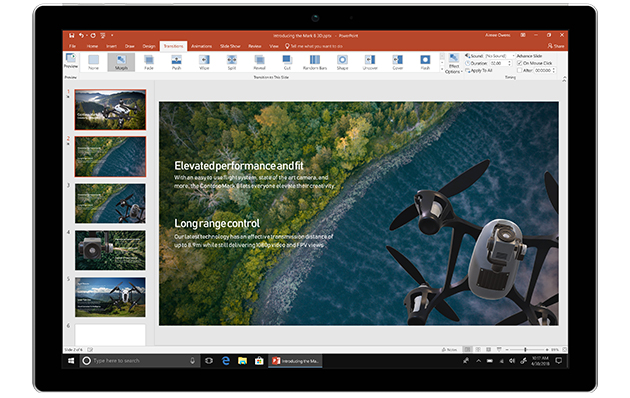Open Windows Start menu
630x398 pixels.
pyautogui.click(x=71, y=361)
